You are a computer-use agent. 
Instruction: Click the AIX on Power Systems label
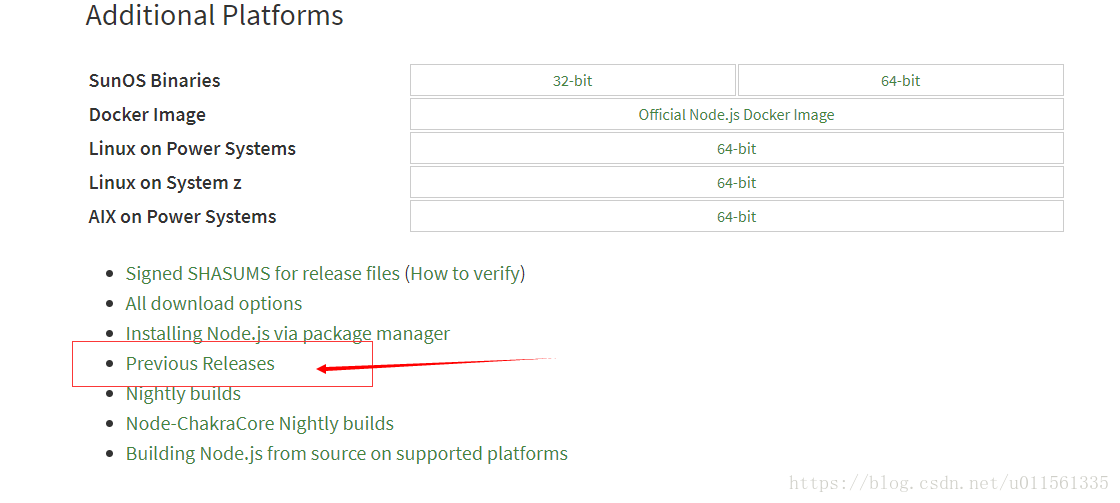point(182,216)
